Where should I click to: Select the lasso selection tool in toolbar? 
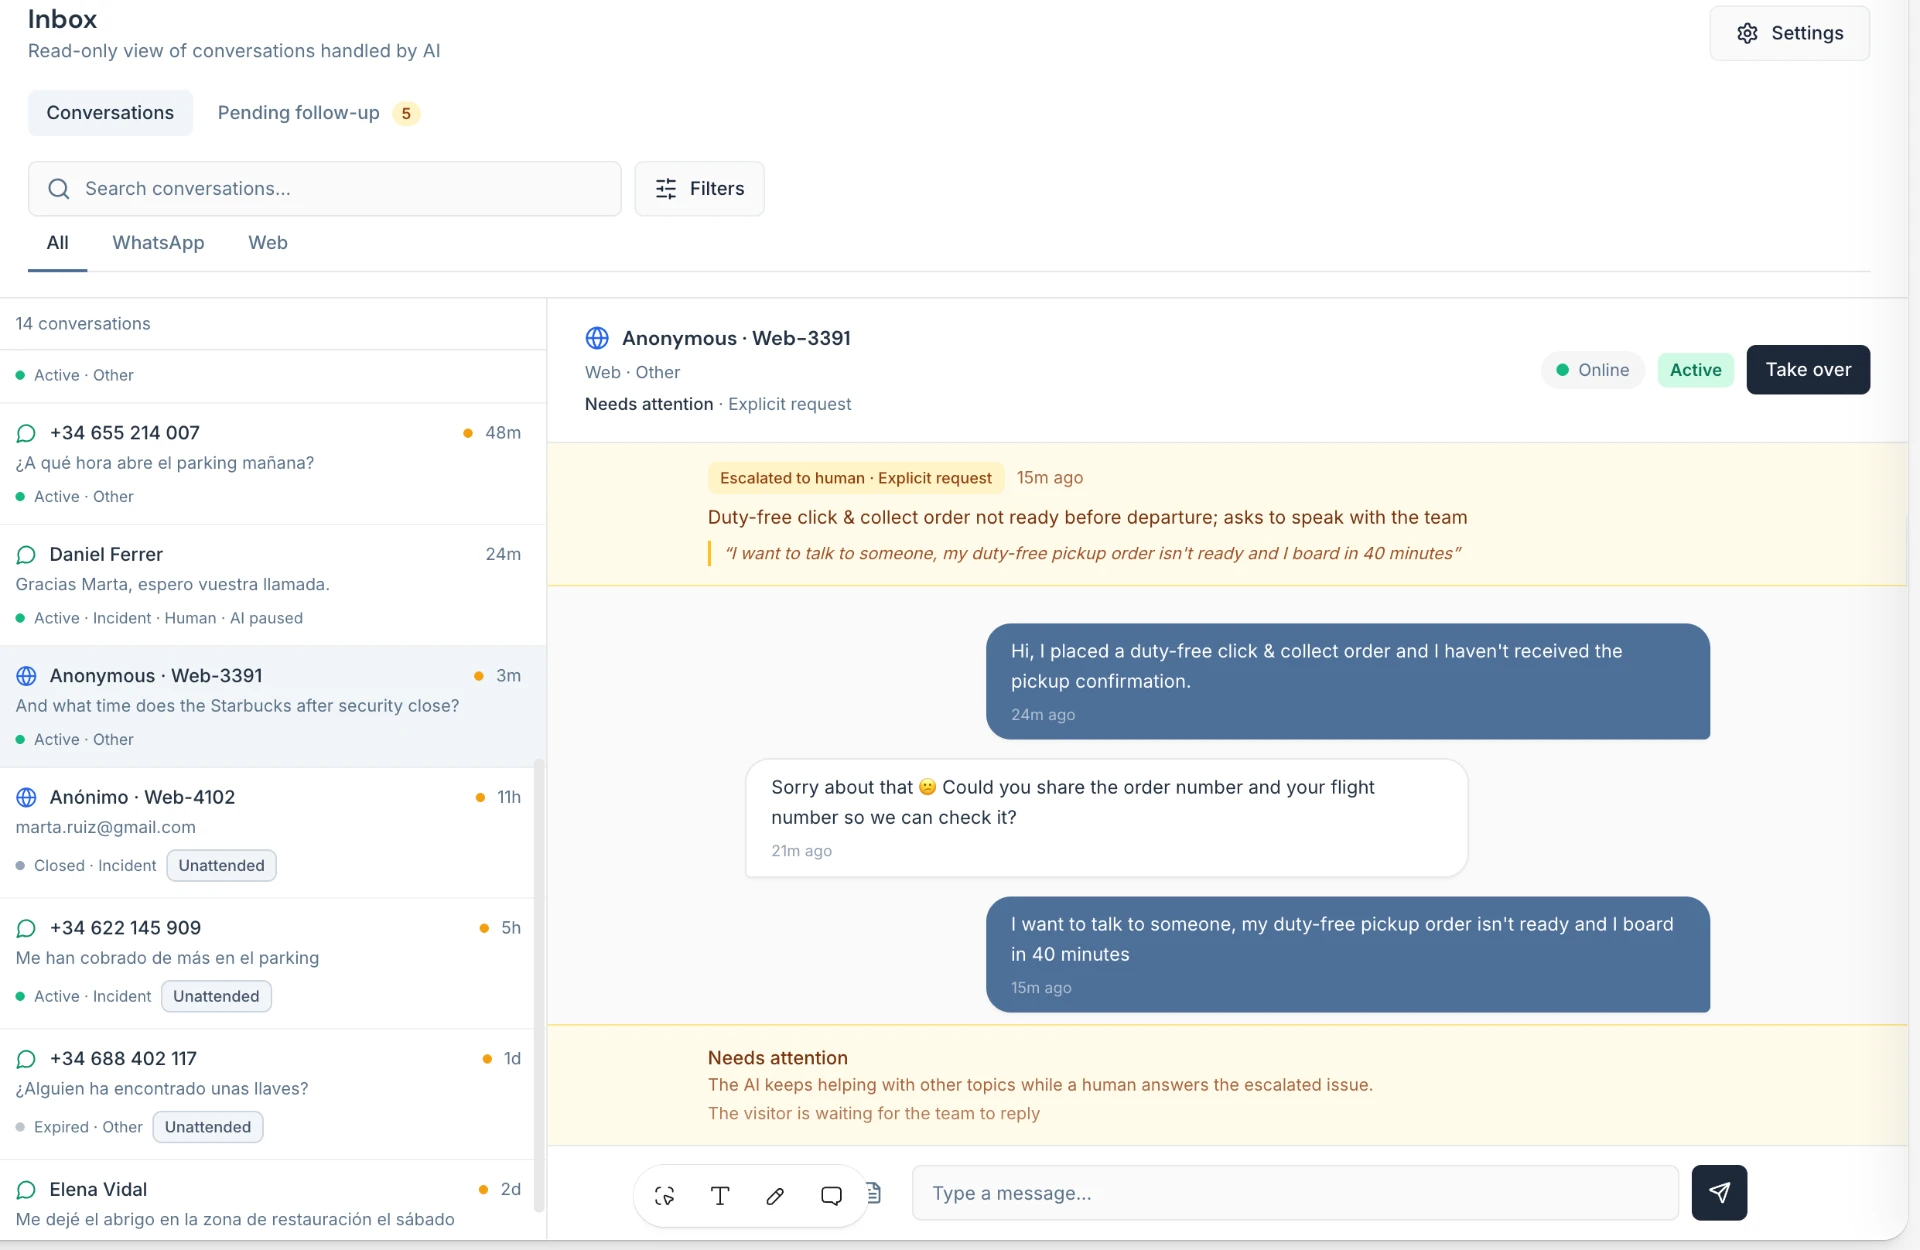(664, 1195)
